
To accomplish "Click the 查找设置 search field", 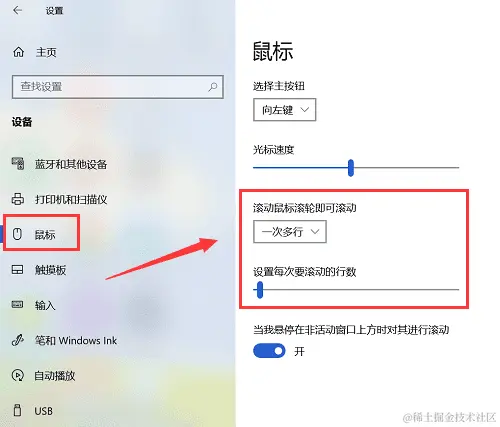I will coord(118,87).
